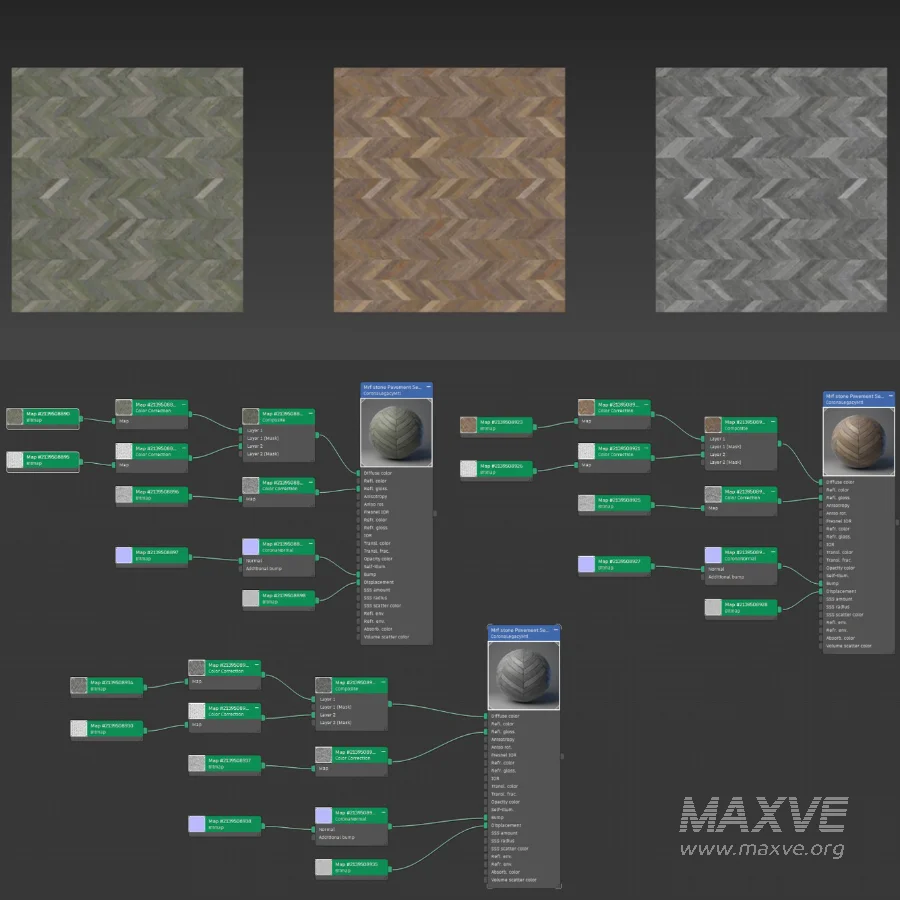
Task: Collapse brown material's CoronaNormal node
Action: 773,551
